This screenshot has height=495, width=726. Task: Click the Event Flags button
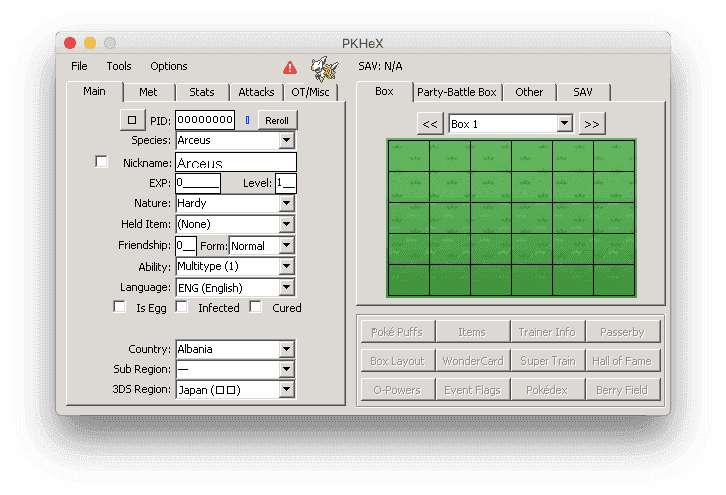click(x=472, y=389)
